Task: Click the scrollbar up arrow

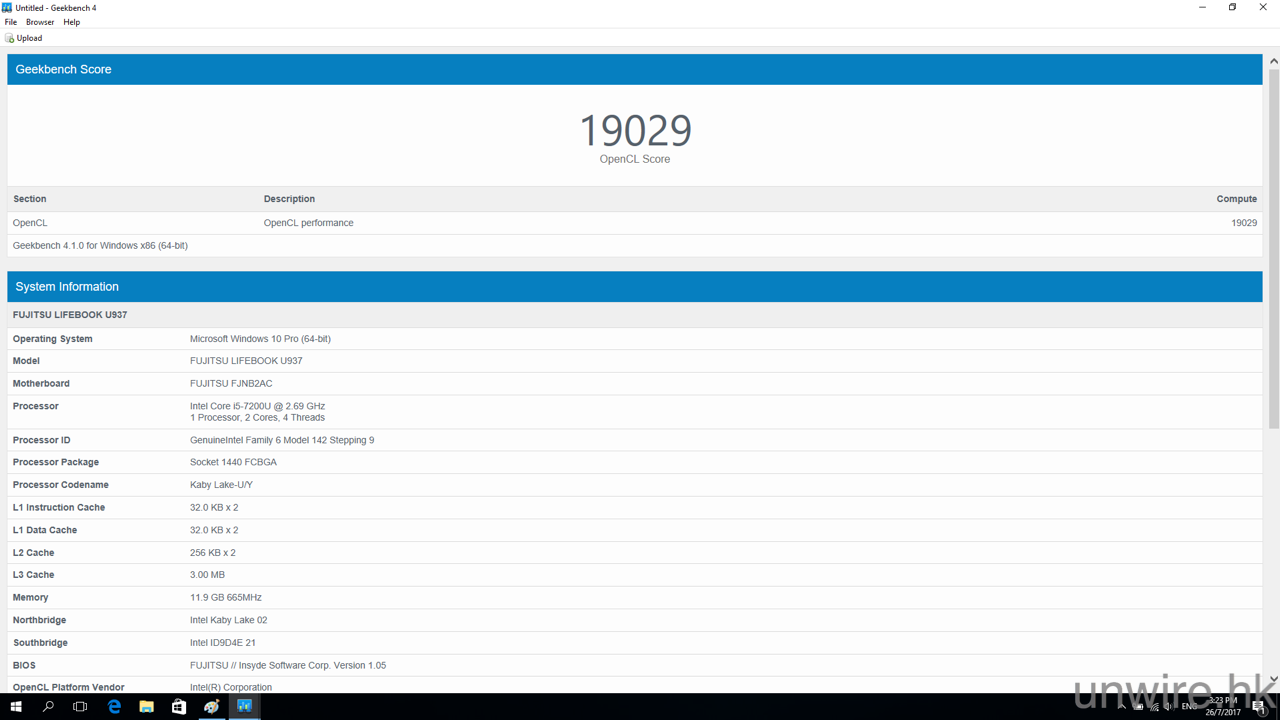Action: point(1273,61)
